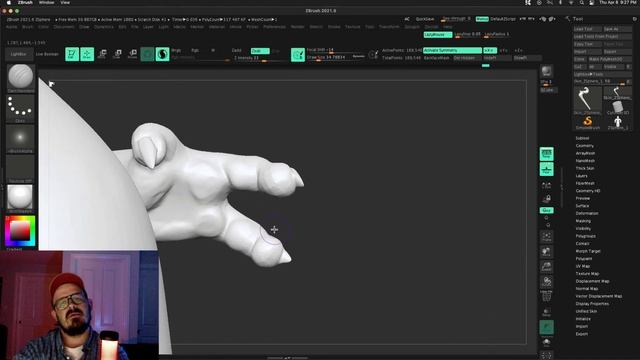Click the brush-circle icon left of Focal Shift
This screenshot has height=360, width=640.
tap(298, 55)
